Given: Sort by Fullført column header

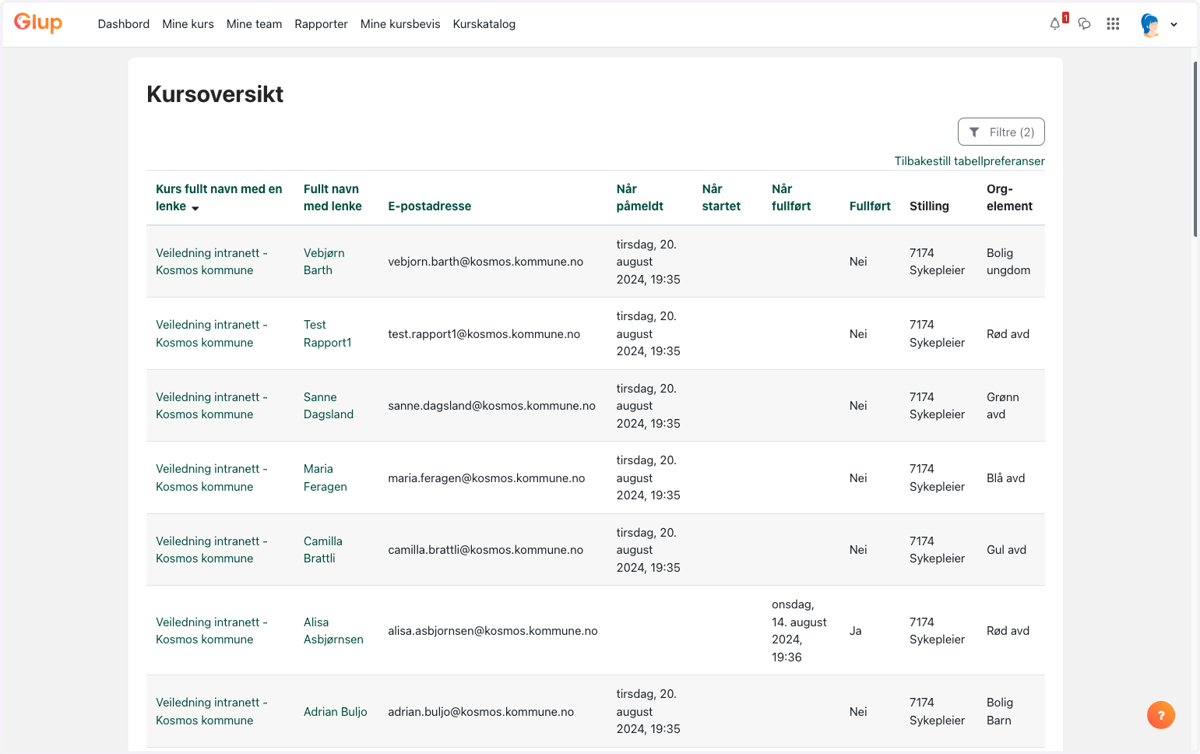Looking at the screenshot, I should (870, 206).
